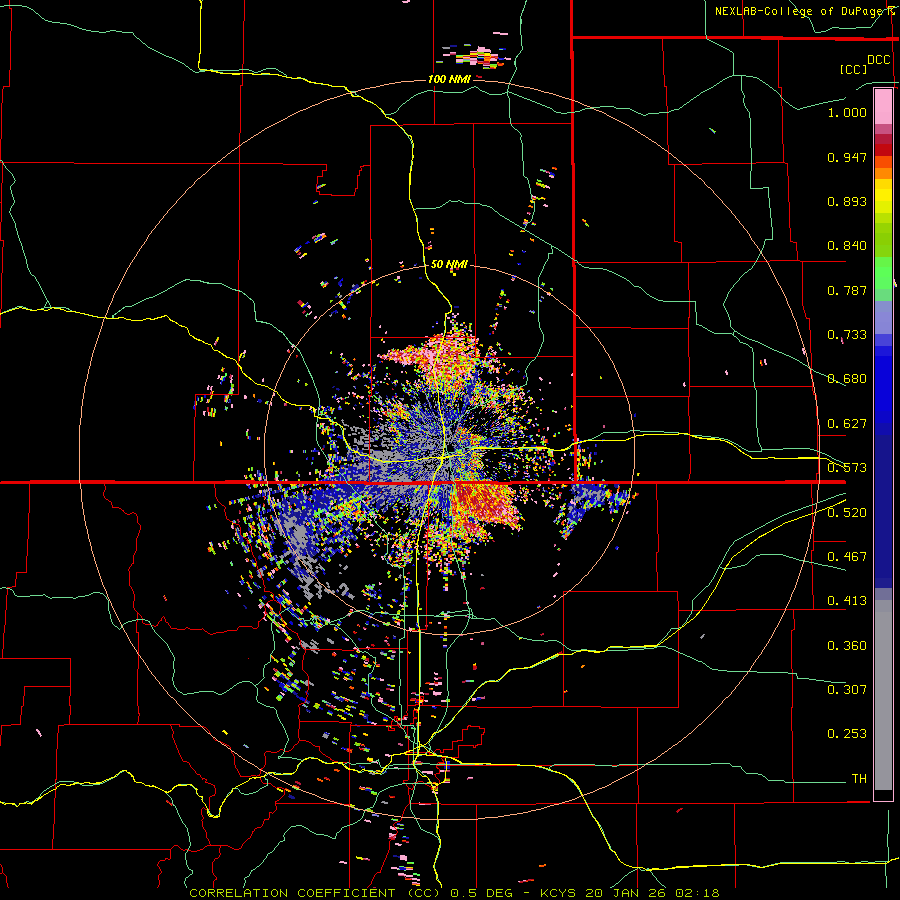
Task: Select the 0.627 scale value
Action: 847,424
